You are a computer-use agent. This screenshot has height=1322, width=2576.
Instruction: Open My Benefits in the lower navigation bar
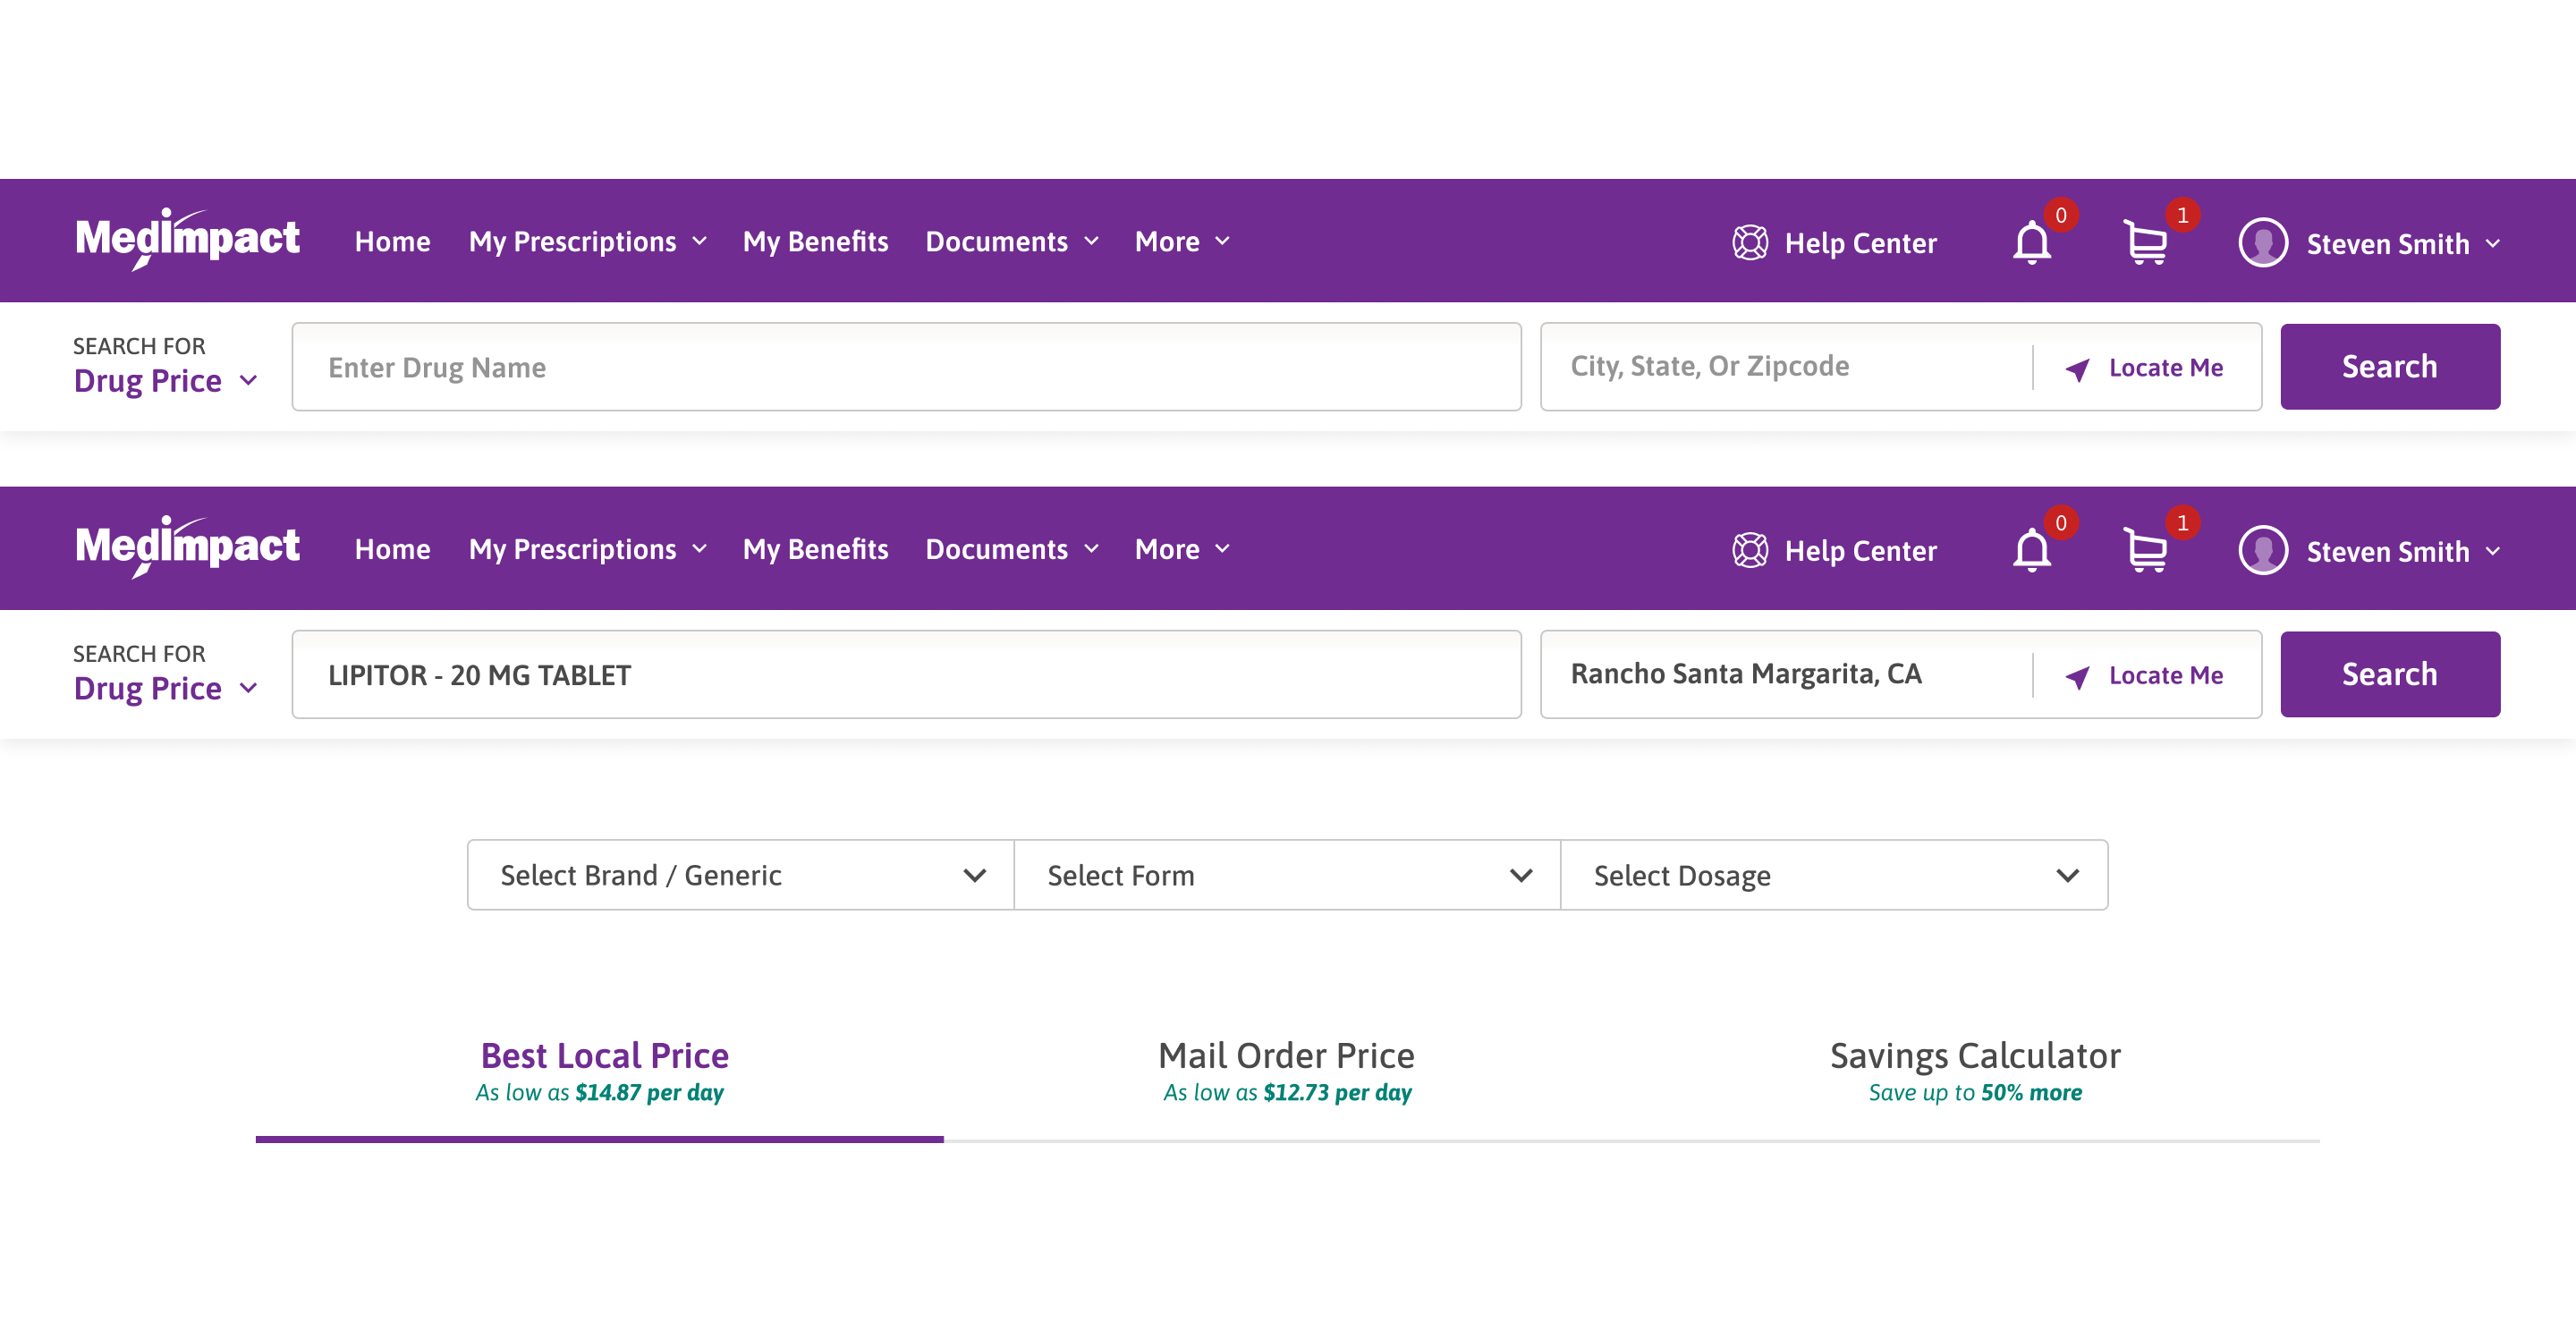coord(816,550)
